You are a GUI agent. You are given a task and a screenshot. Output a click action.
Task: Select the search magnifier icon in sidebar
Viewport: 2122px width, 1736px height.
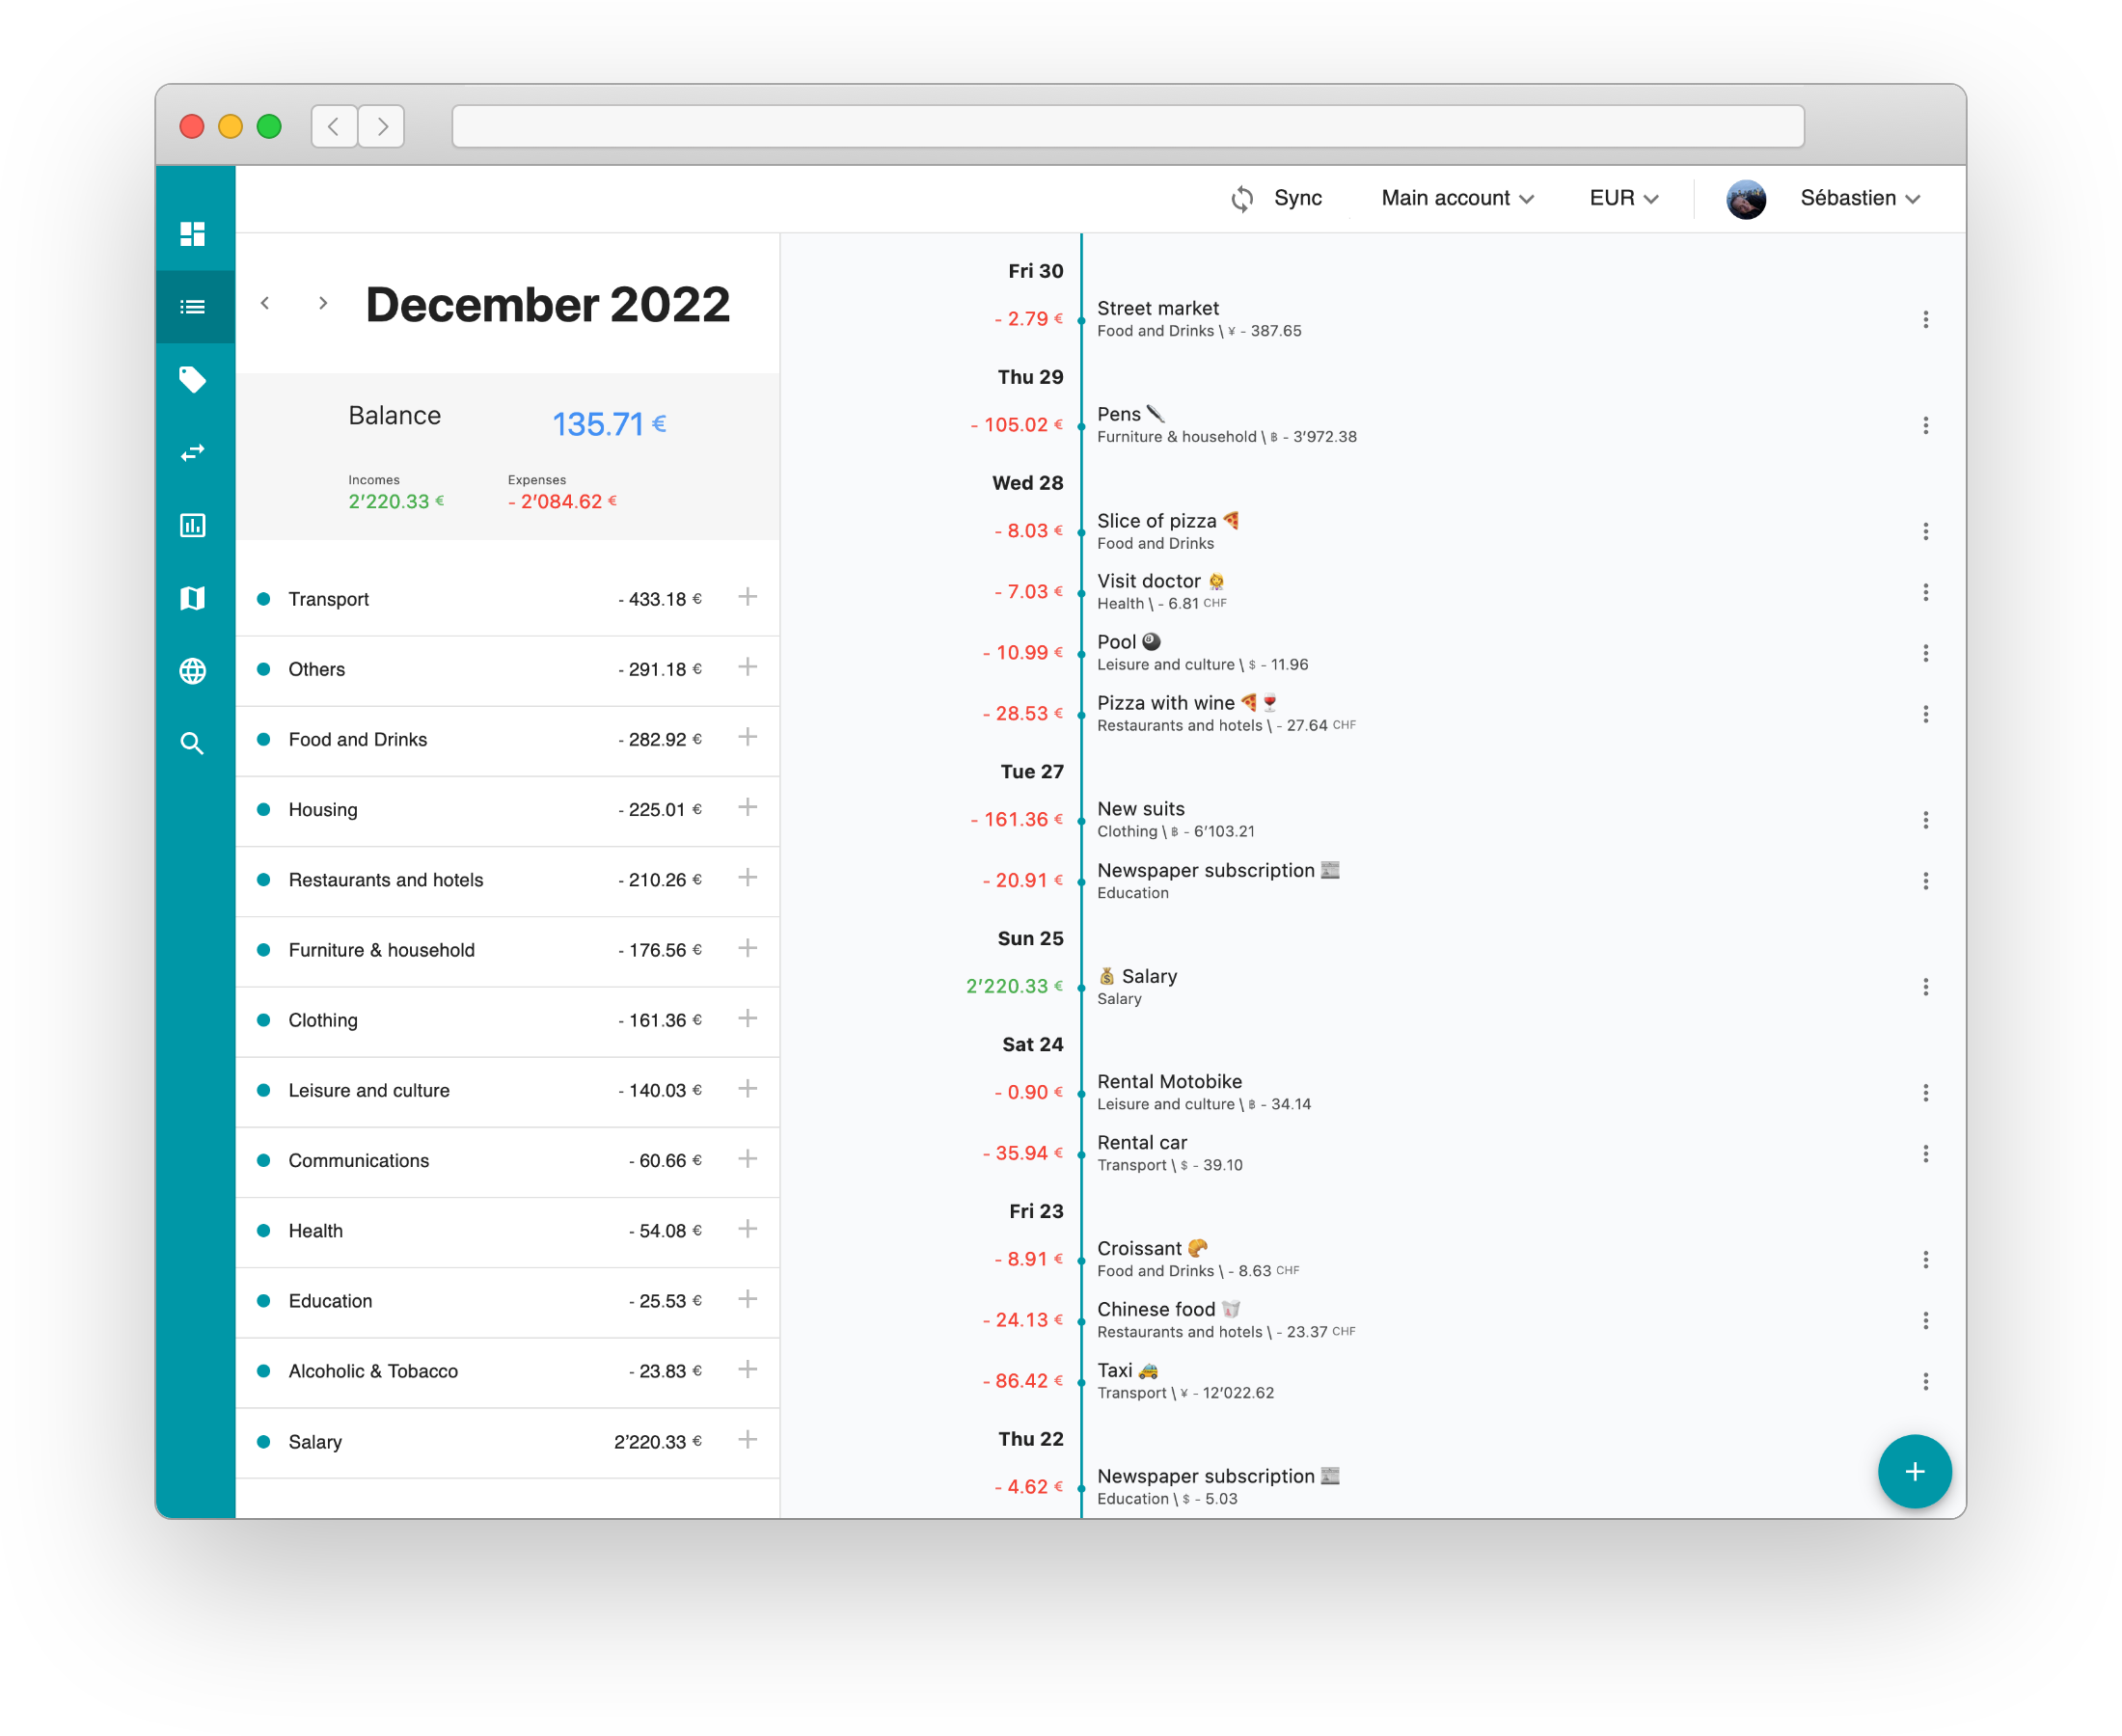(192, 742)
